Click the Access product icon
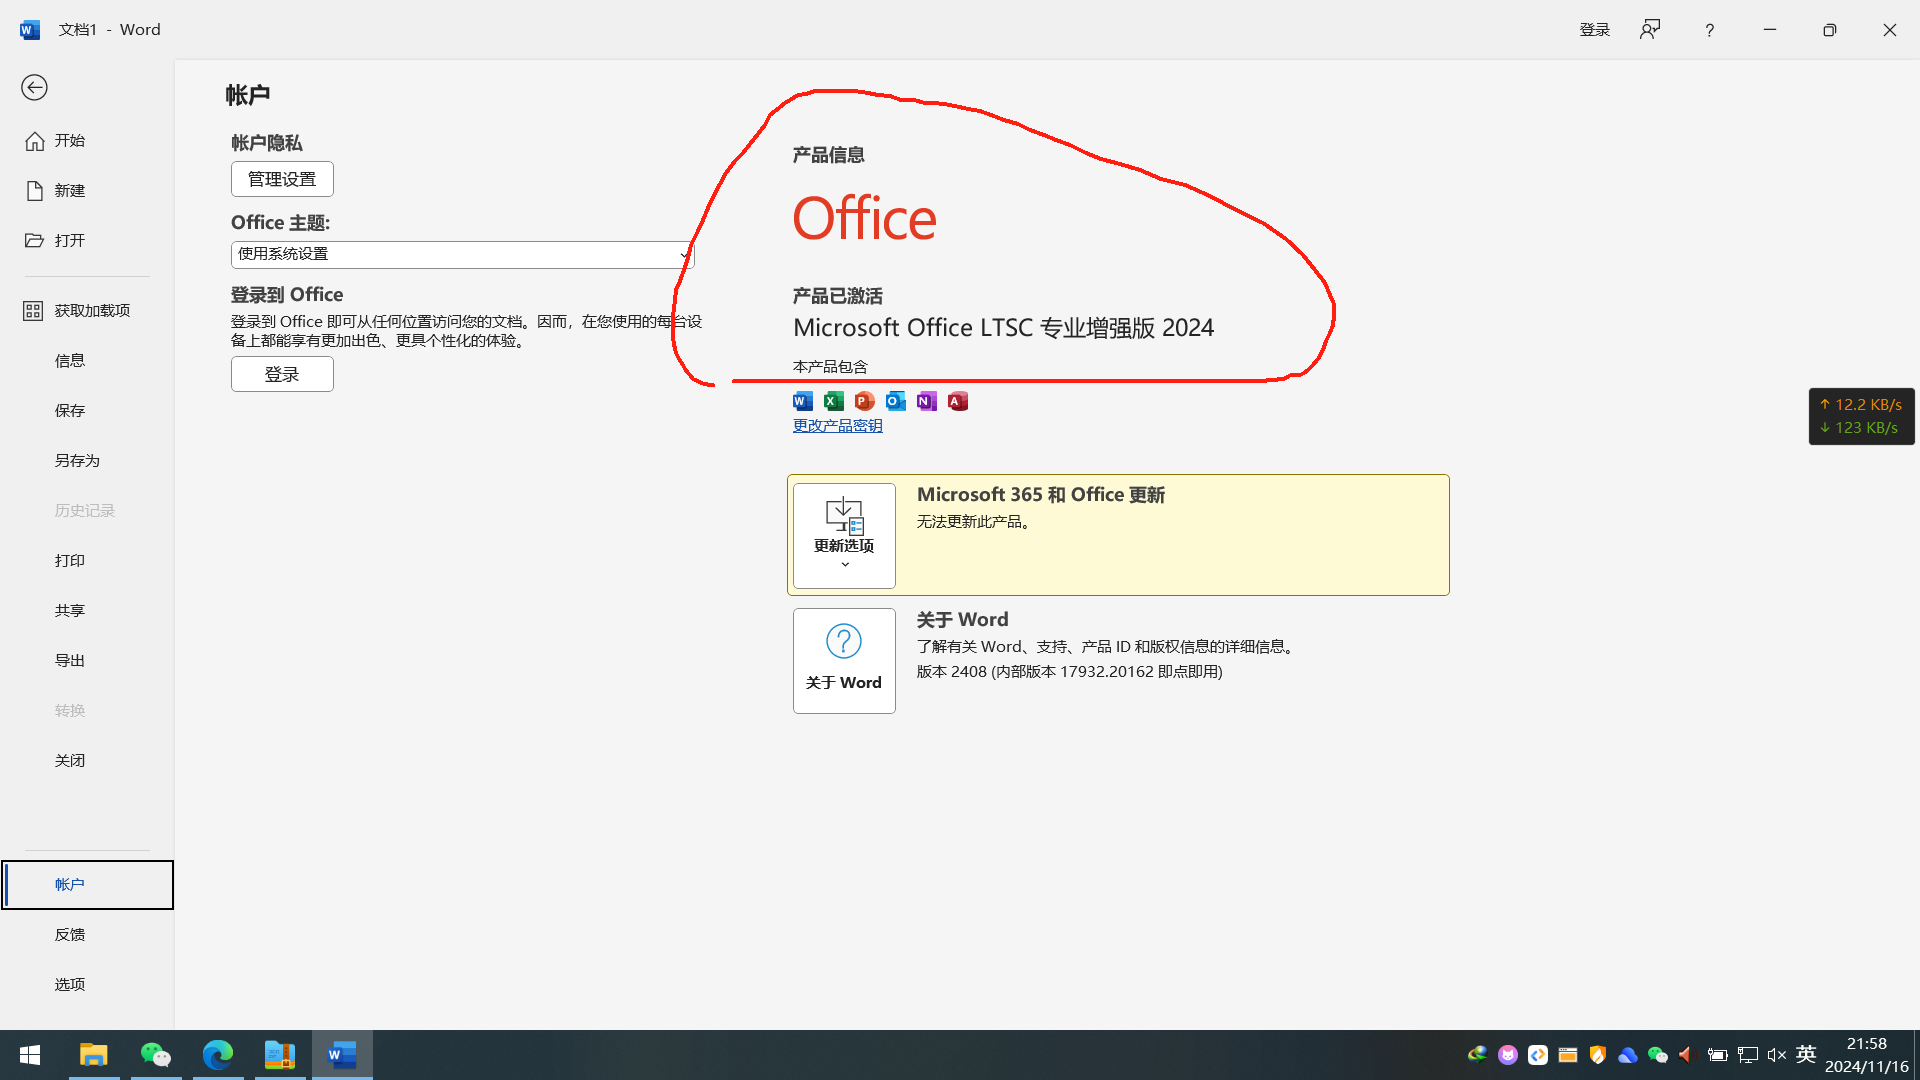Image resolution: width=1920 pixels, height=1080 pixels. 958,401
